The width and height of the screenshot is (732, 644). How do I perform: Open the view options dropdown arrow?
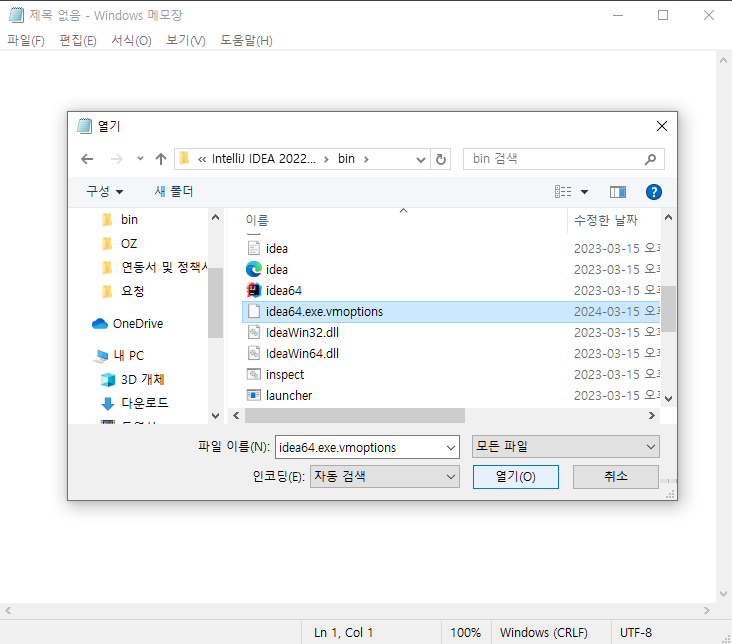click(x=584, y=192)
